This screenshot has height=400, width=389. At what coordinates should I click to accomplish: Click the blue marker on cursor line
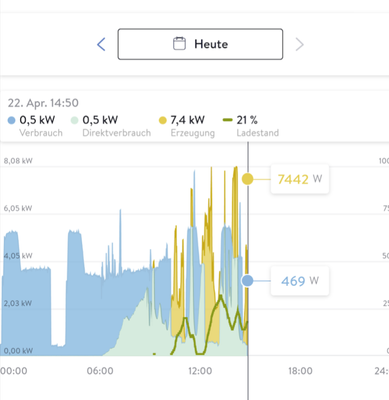tap(248, 281)
